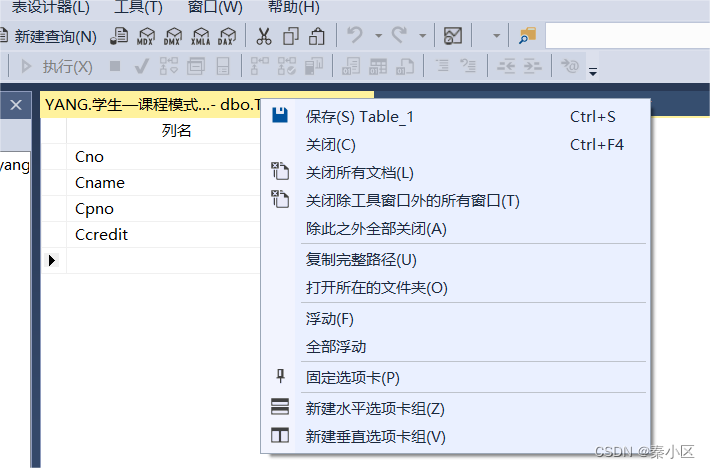Choose 新建水平选项卡组 menu item
This screenshot has height=468, width=710.
pos(456,409)
